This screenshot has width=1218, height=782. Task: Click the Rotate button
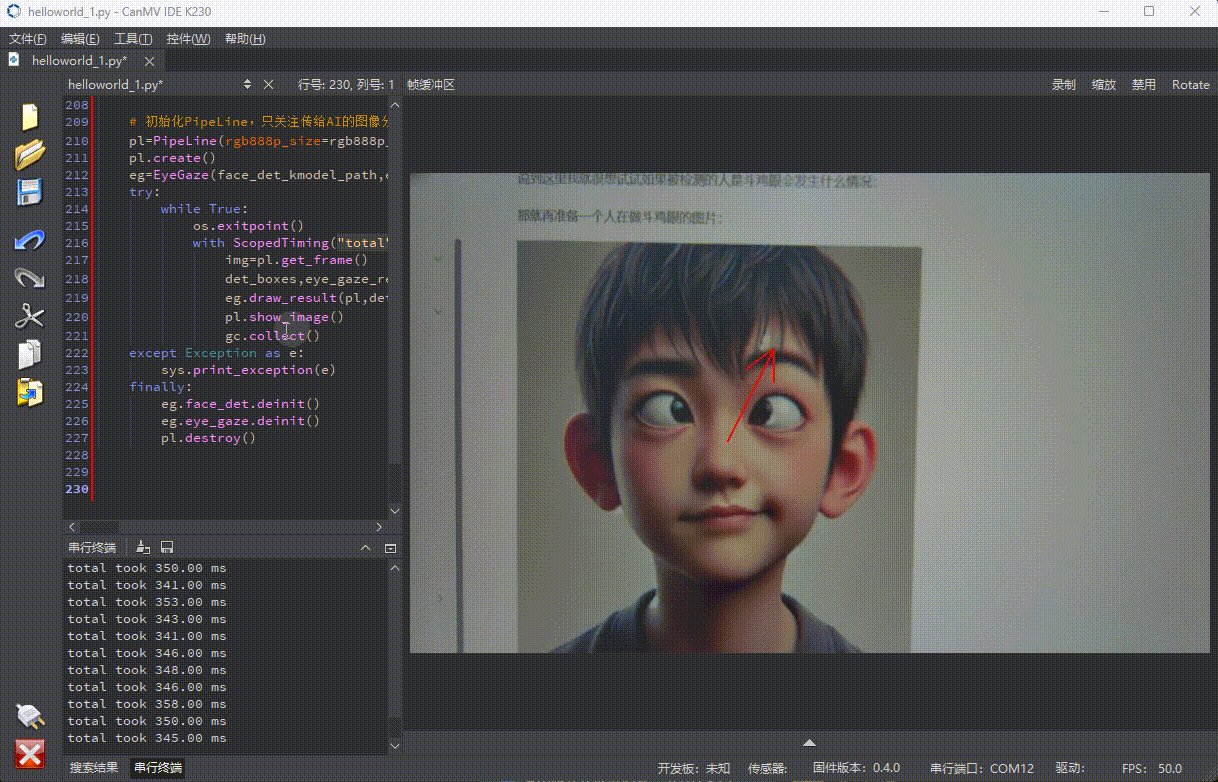point(1191,85)
